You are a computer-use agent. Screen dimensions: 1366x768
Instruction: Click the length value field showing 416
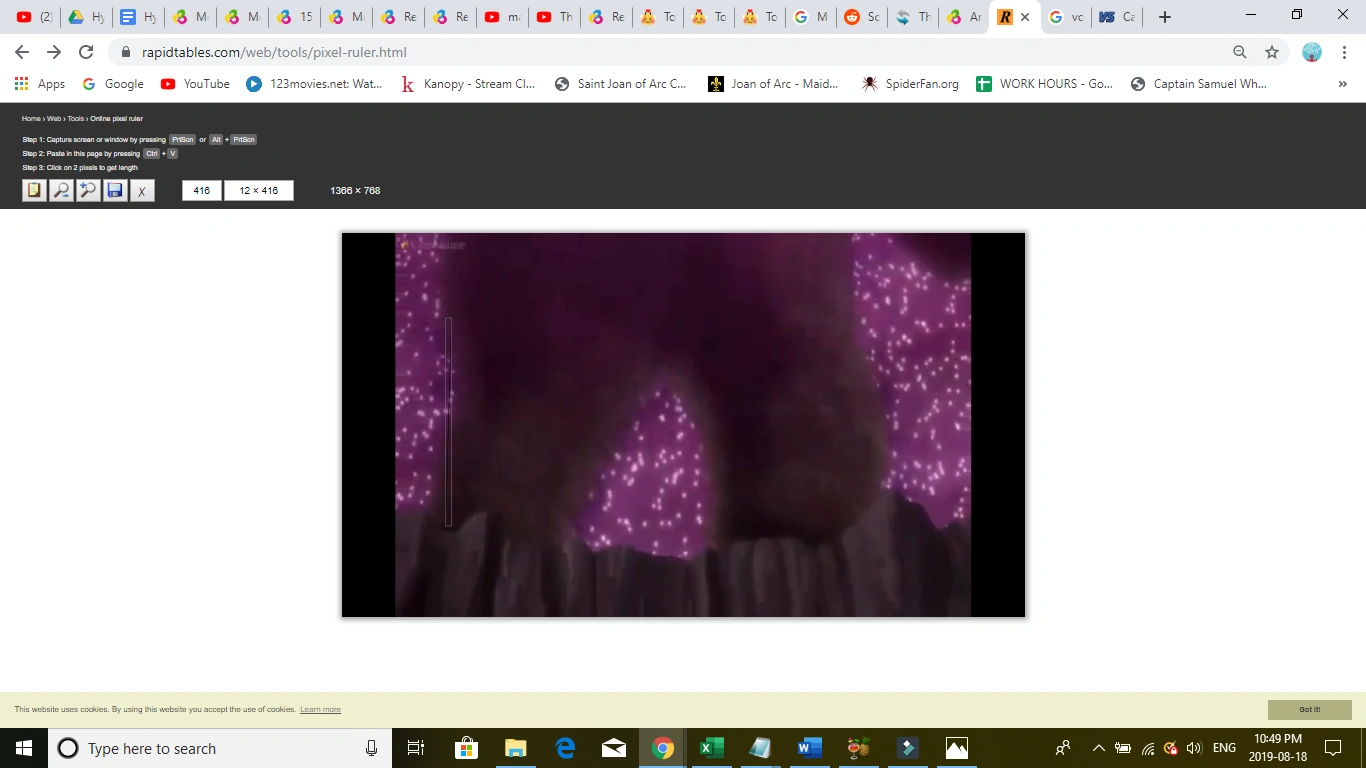[x=202, y=190]
